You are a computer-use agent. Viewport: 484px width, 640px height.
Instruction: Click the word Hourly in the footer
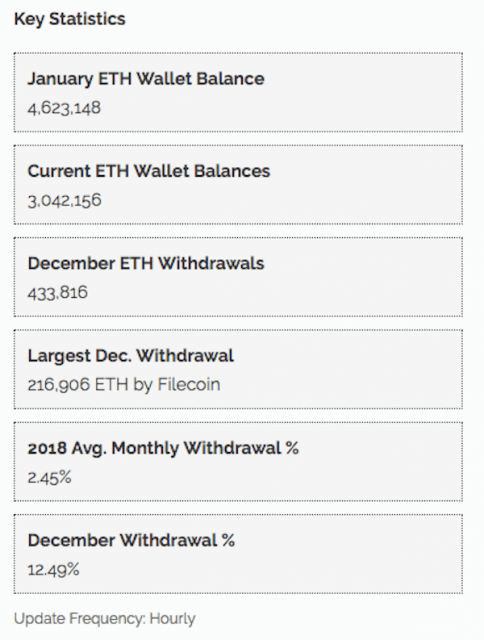point(173,619)
